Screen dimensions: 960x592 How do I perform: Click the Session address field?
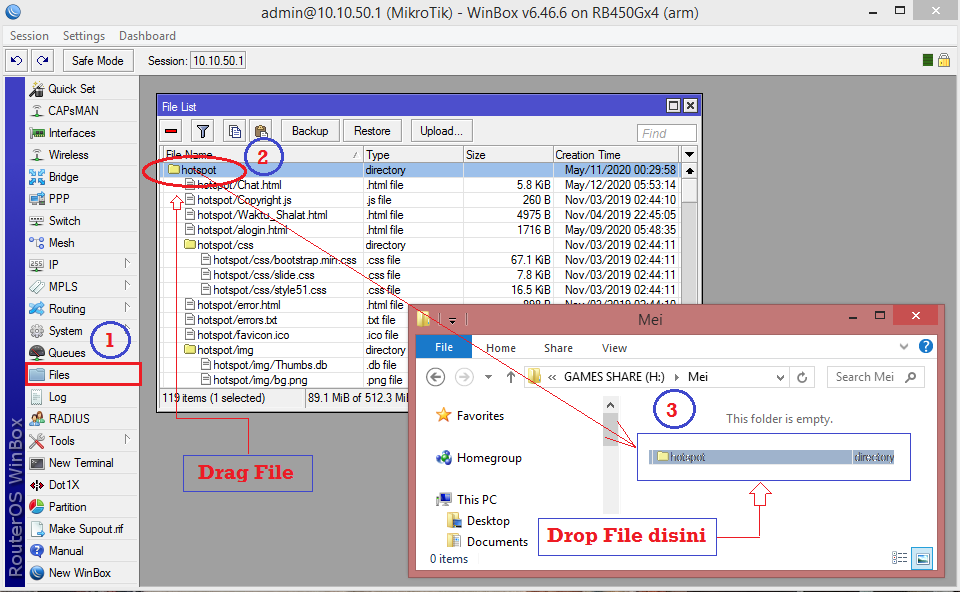[x=218, y=61]
